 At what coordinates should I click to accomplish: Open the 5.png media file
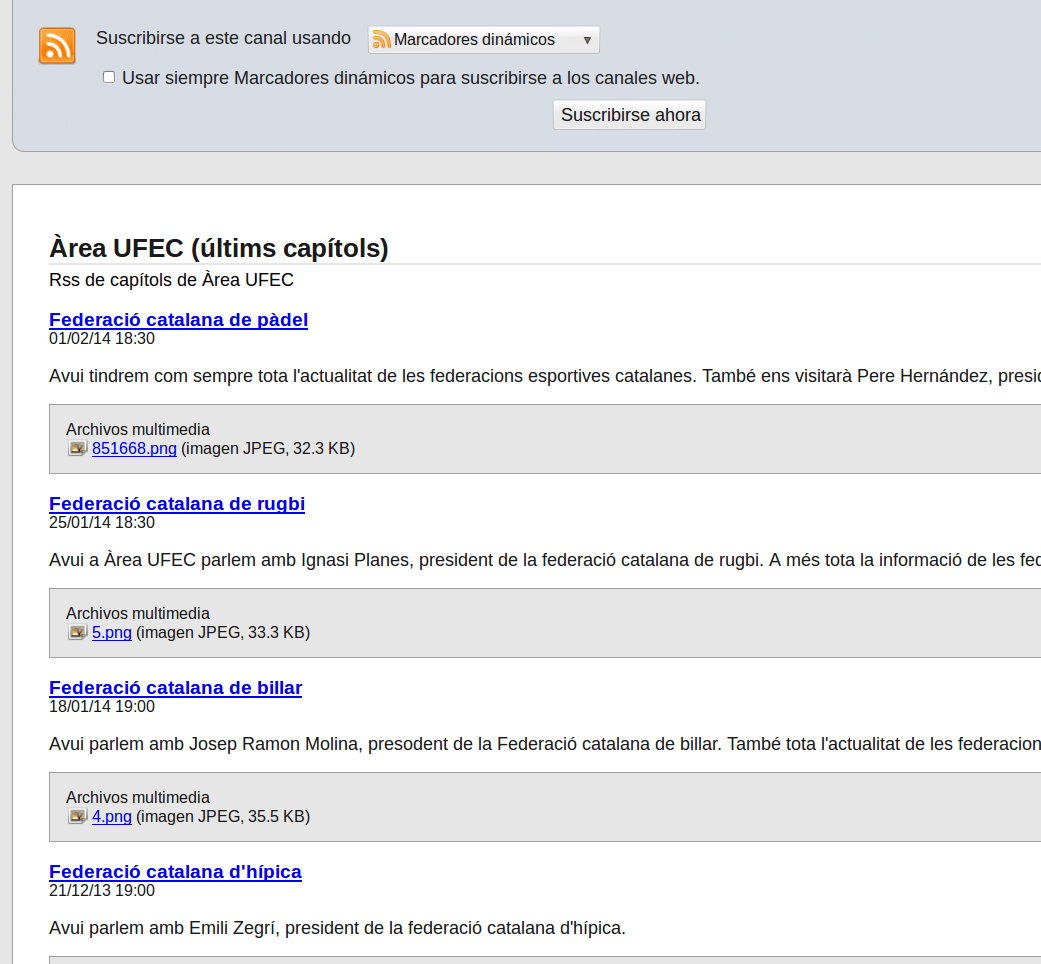tap(112, 633)
